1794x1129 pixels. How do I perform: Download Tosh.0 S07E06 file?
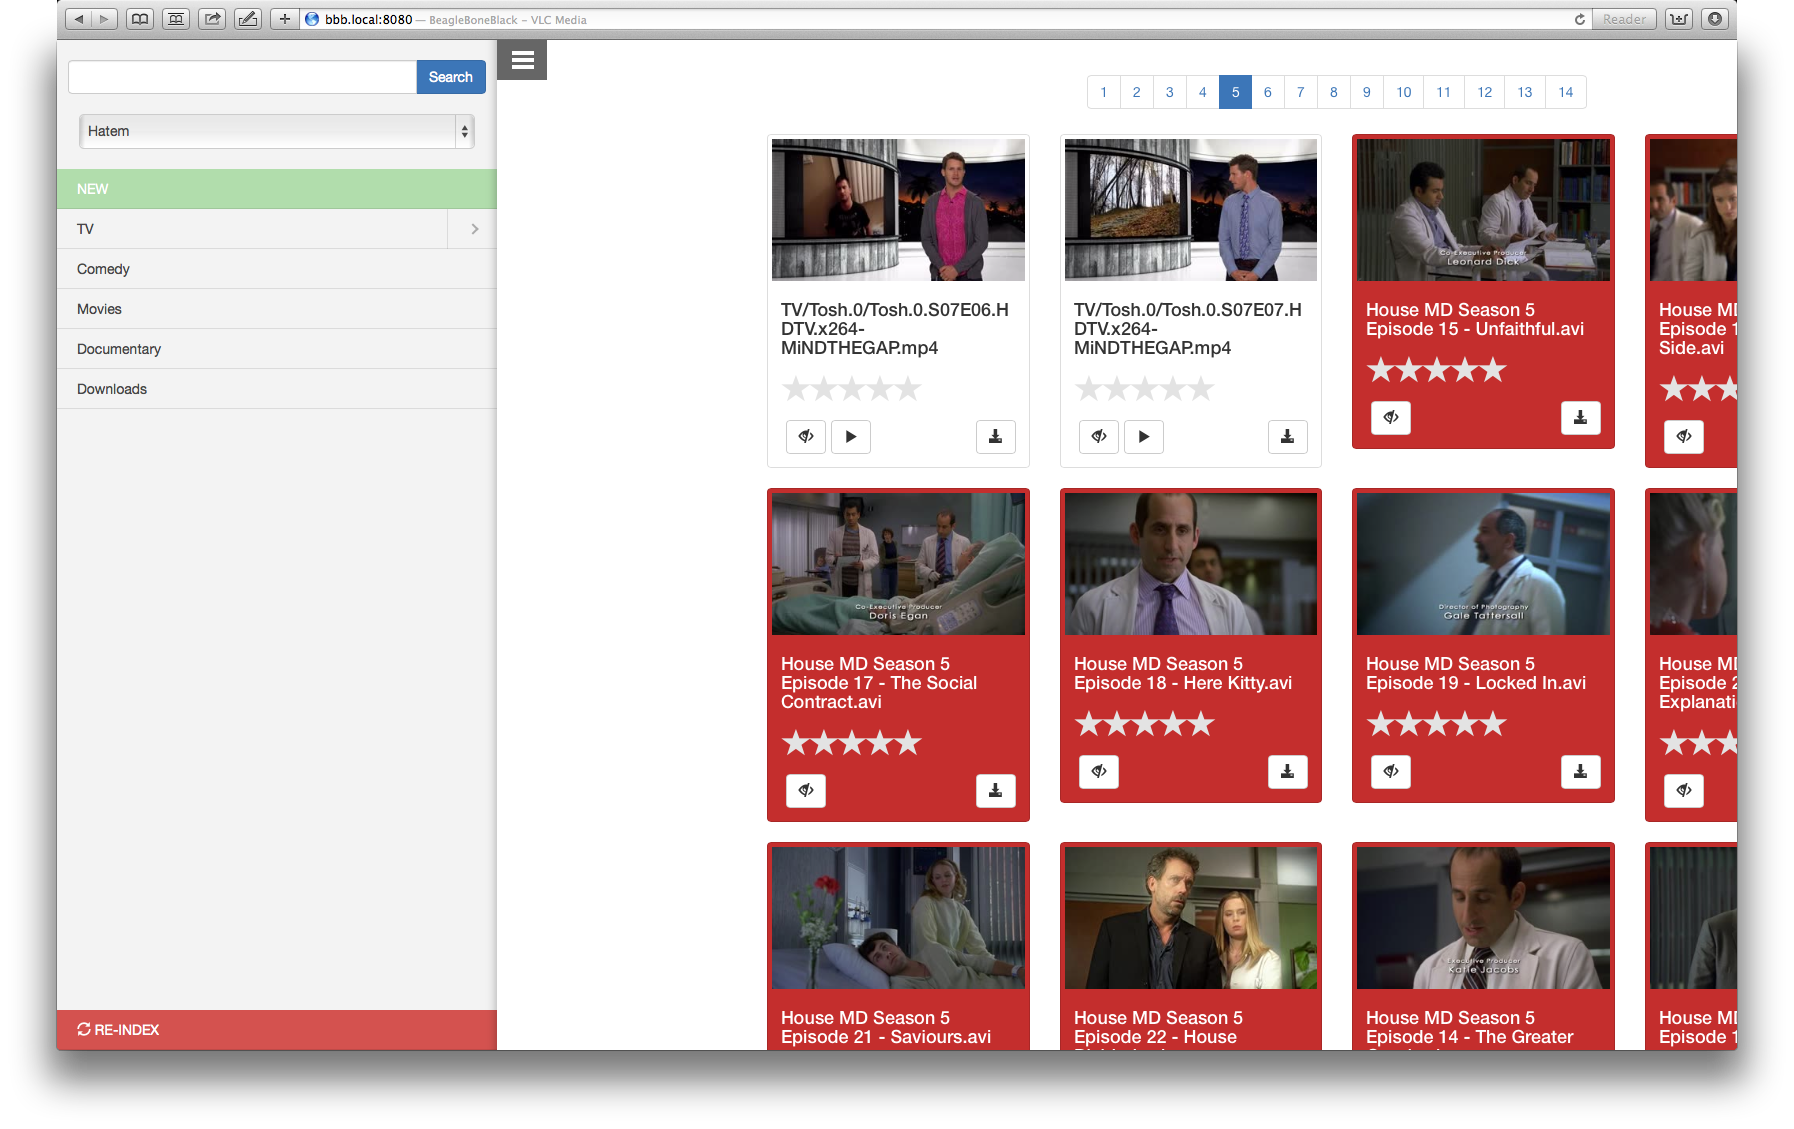tap(996, 437)
